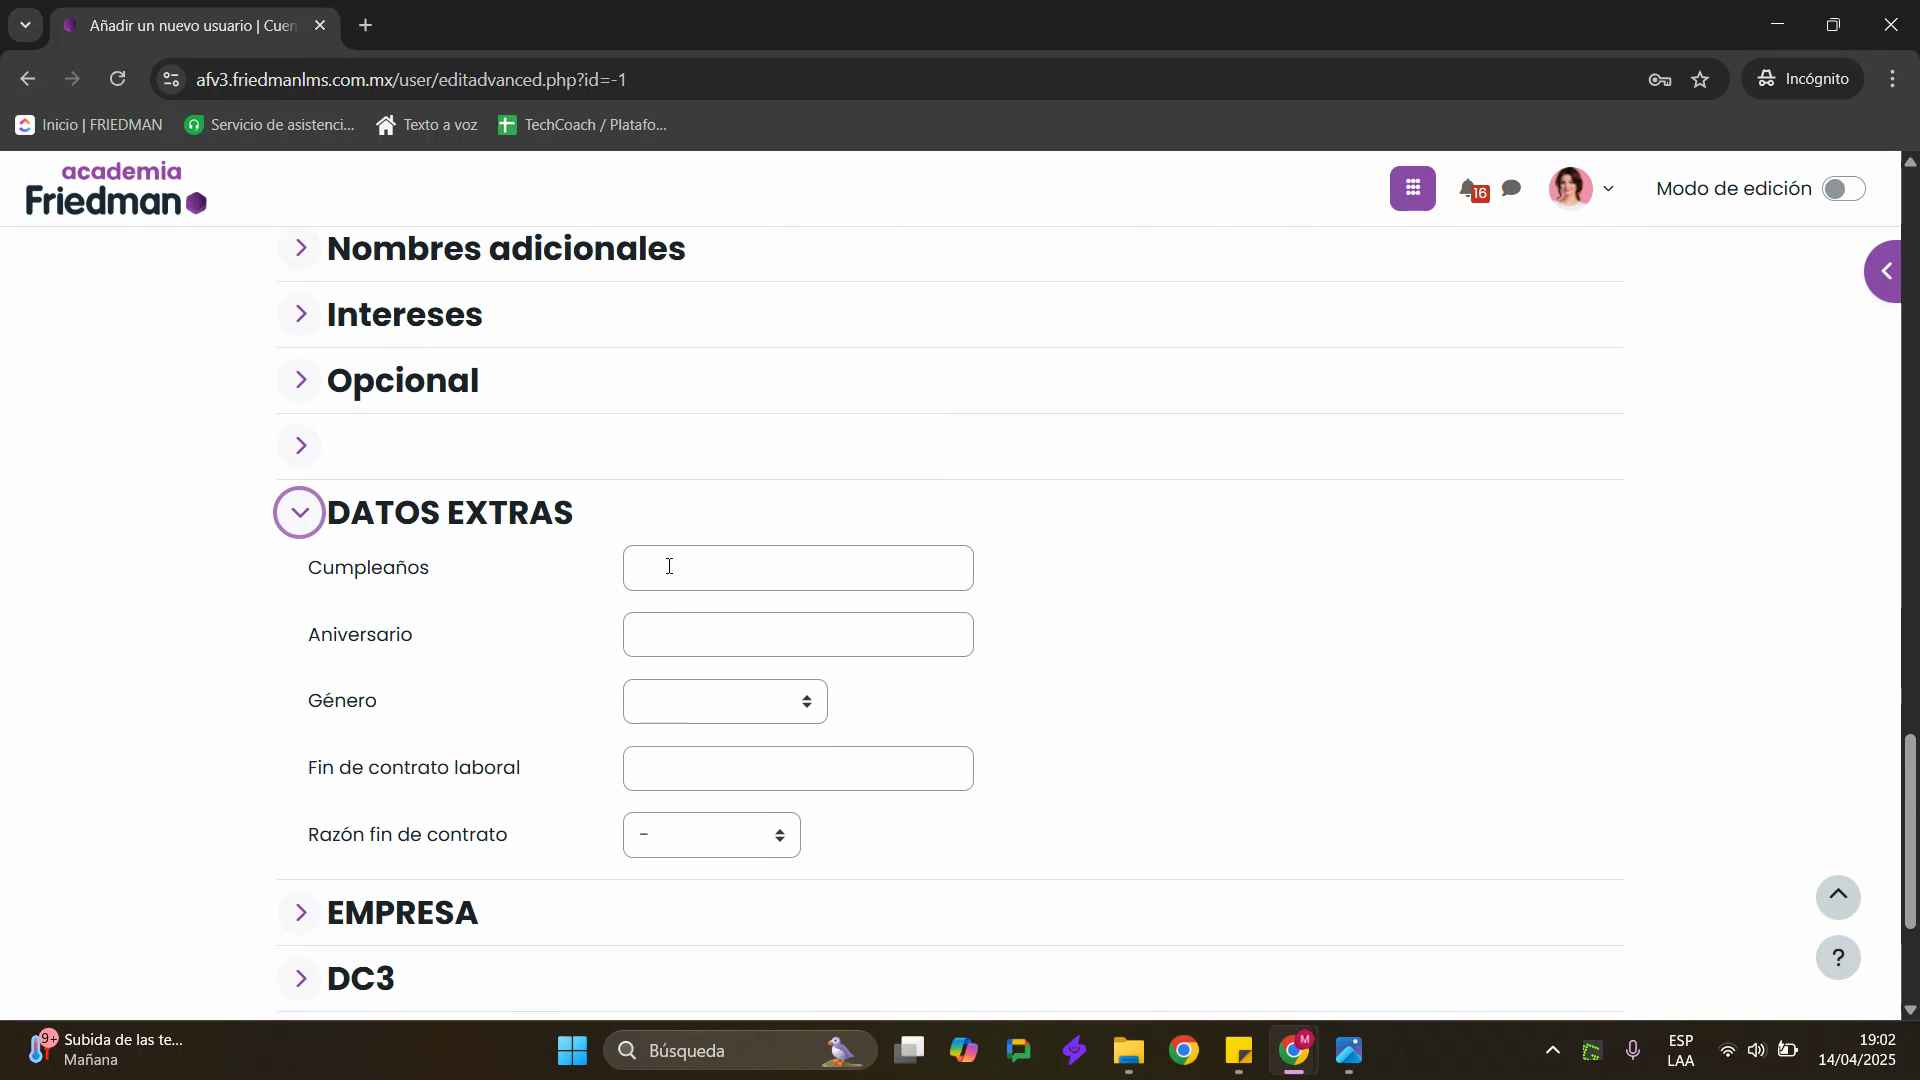
Task: Open File Explorer from the taskbar
Action: coord(1128,1051)
